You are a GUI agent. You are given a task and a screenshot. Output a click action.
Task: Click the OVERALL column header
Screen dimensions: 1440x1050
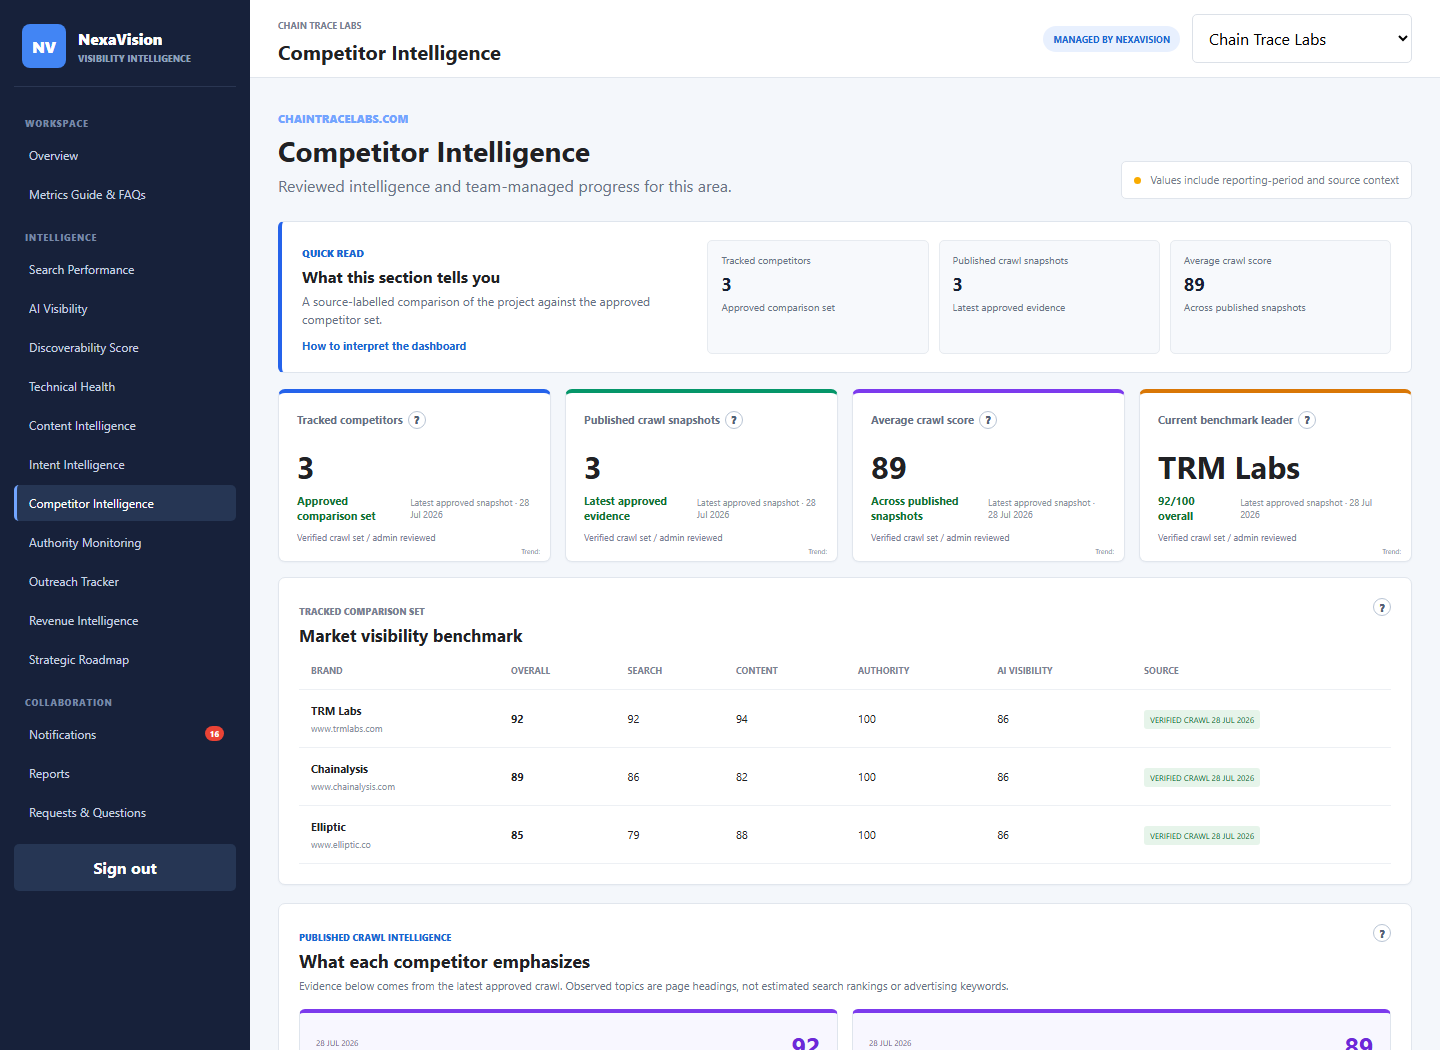pos(530,671)
